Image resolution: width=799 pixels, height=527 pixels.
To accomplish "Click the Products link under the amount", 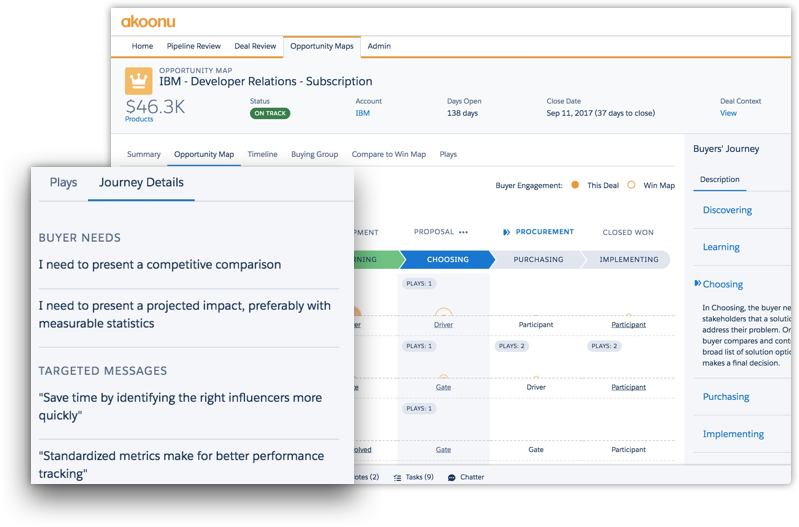I will pos(139,119).
